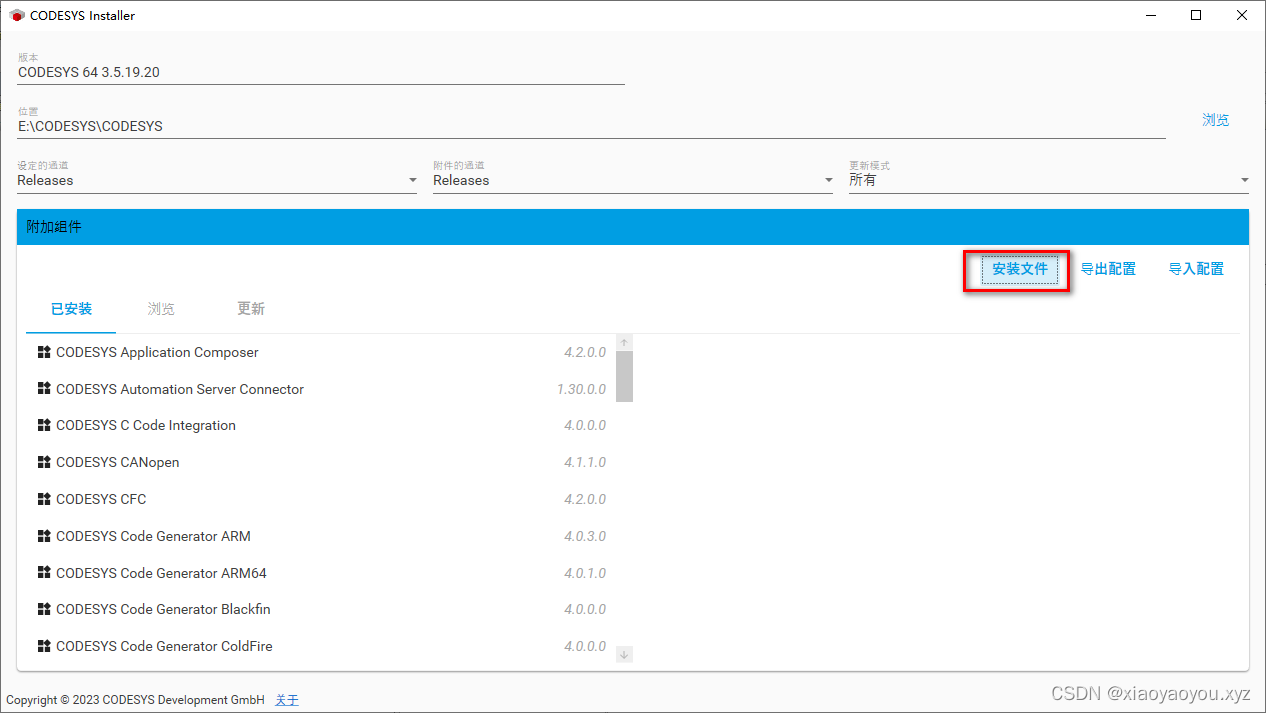The height and width of the screenshot is (713, 1266).
Task: Switch to the 已安装 tab
Action: pos(71,309)
